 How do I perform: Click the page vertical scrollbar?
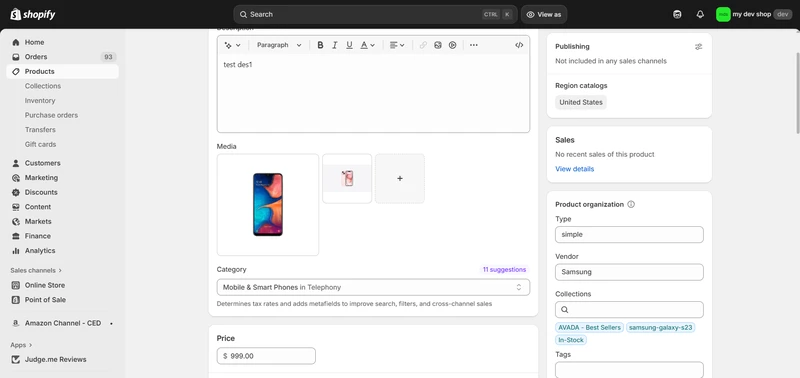click(797, 92)
